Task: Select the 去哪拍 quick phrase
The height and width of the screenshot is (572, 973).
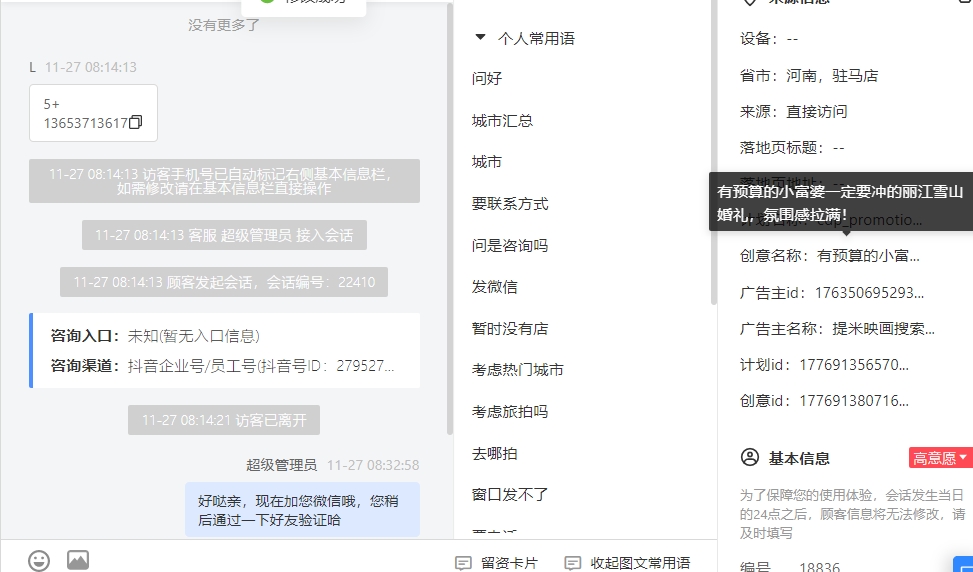Action: click(495, 454)
